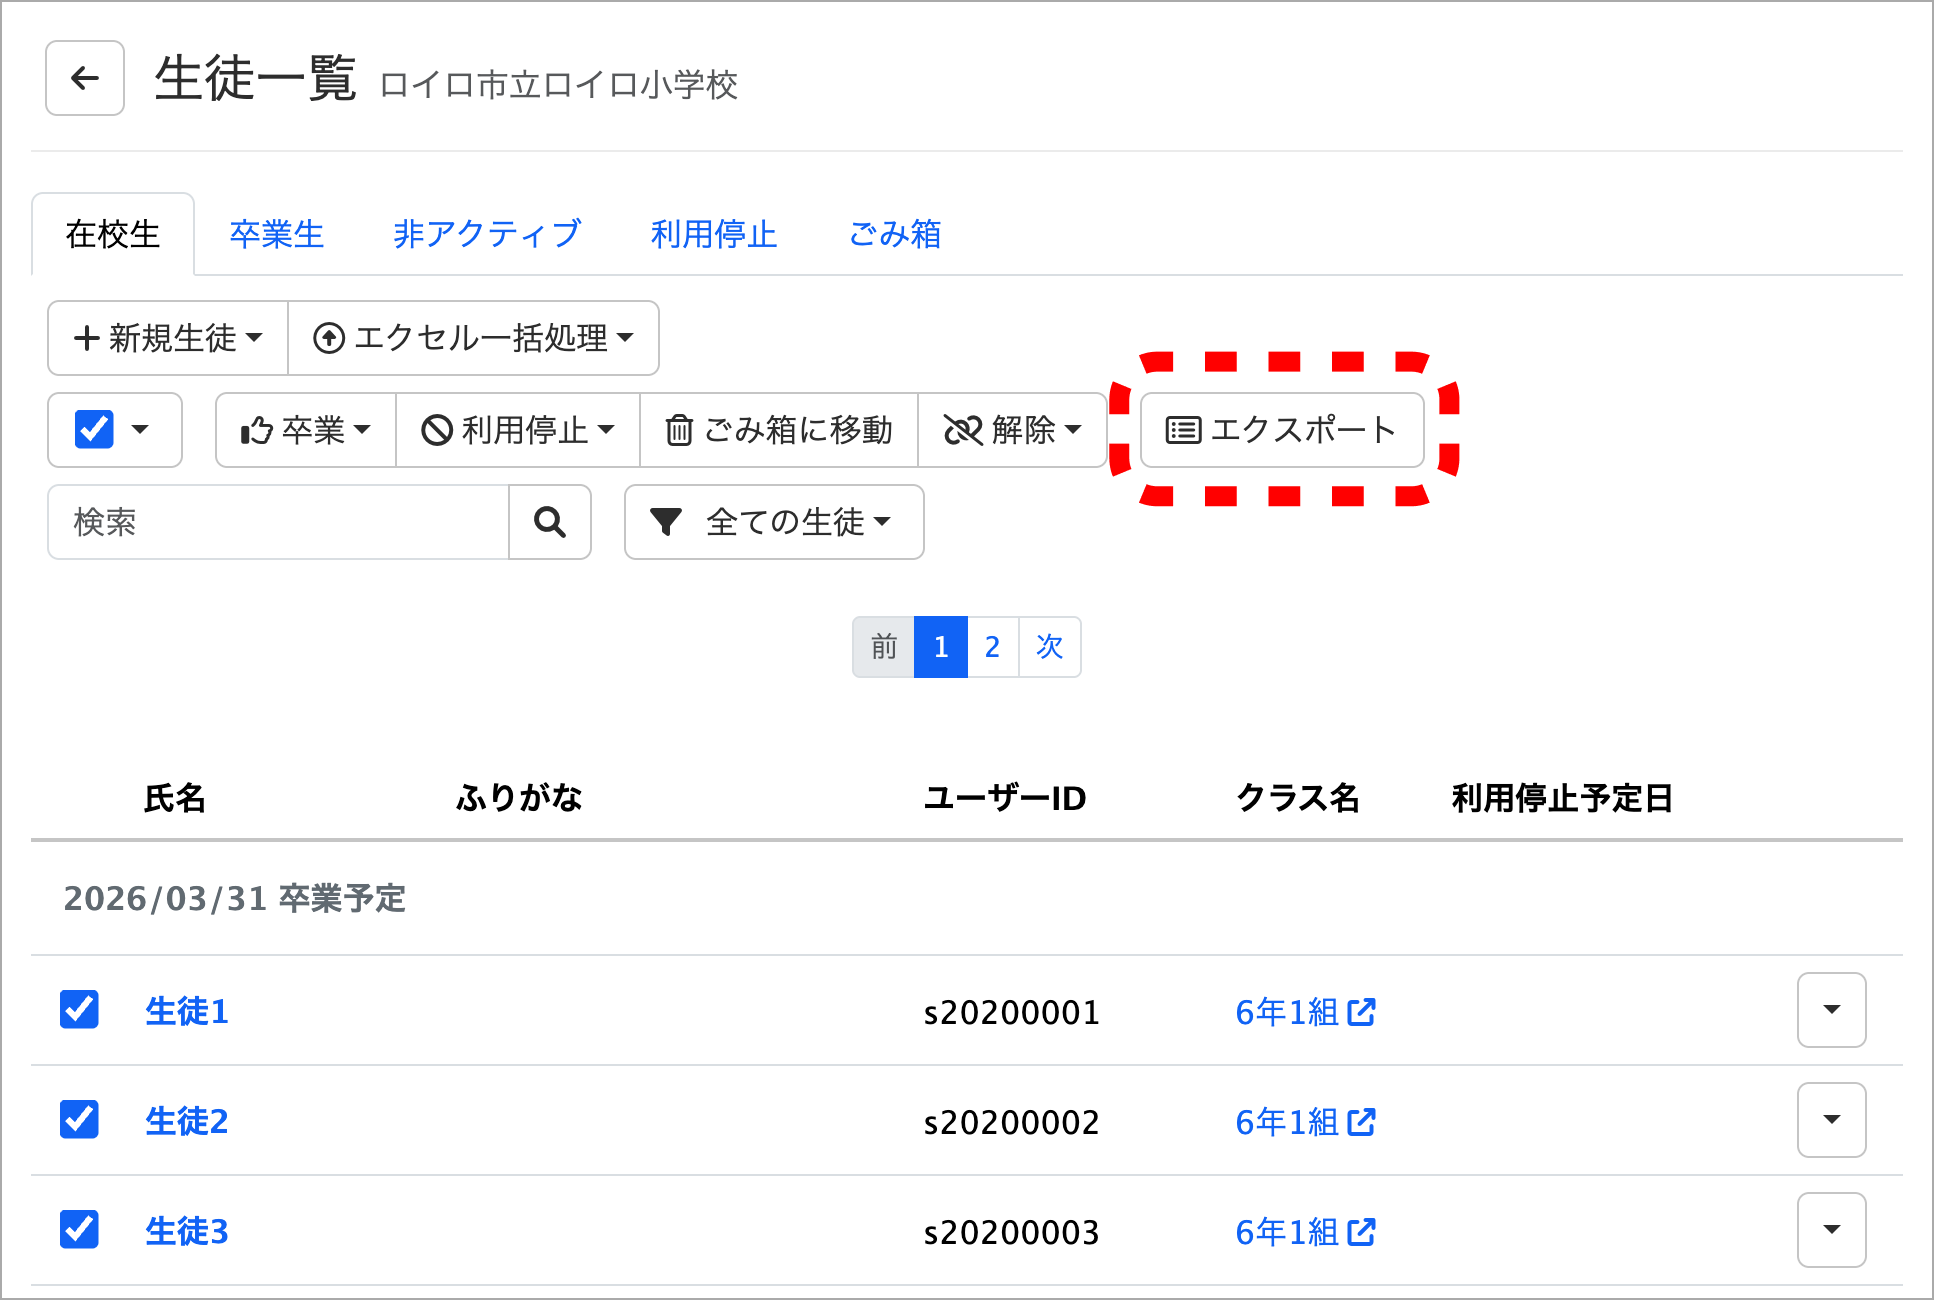1934x1300 pixels.
Task: Expand the 利用停止 action dropdown
Action: 517,430
